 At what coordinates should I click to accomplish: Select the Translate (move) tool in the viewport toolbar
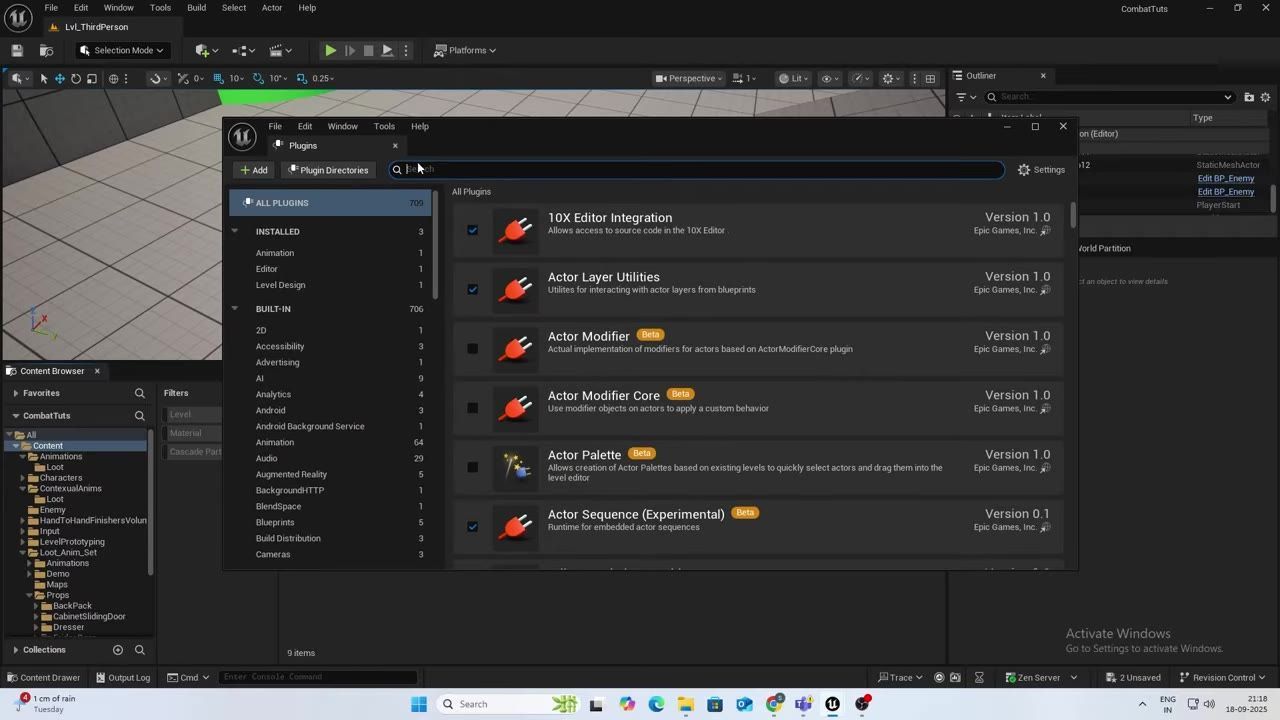click(x=60, y=78)
